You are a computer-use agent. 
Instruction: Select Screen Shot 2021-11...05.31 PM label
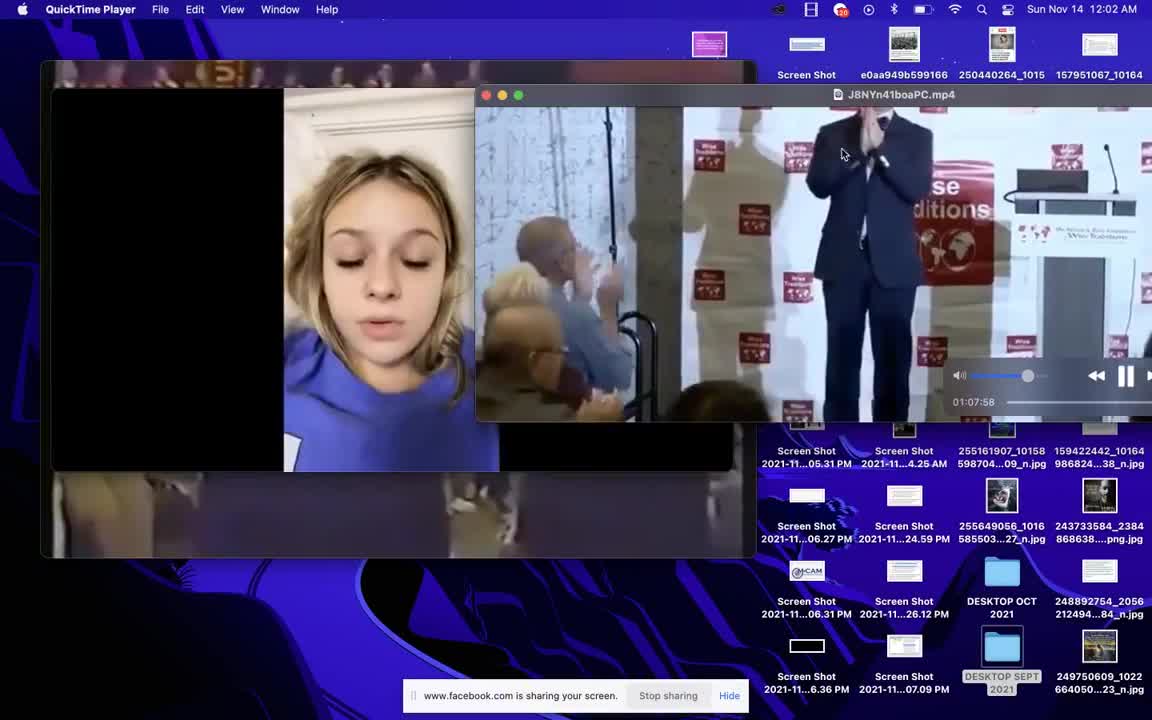[807, 458]
